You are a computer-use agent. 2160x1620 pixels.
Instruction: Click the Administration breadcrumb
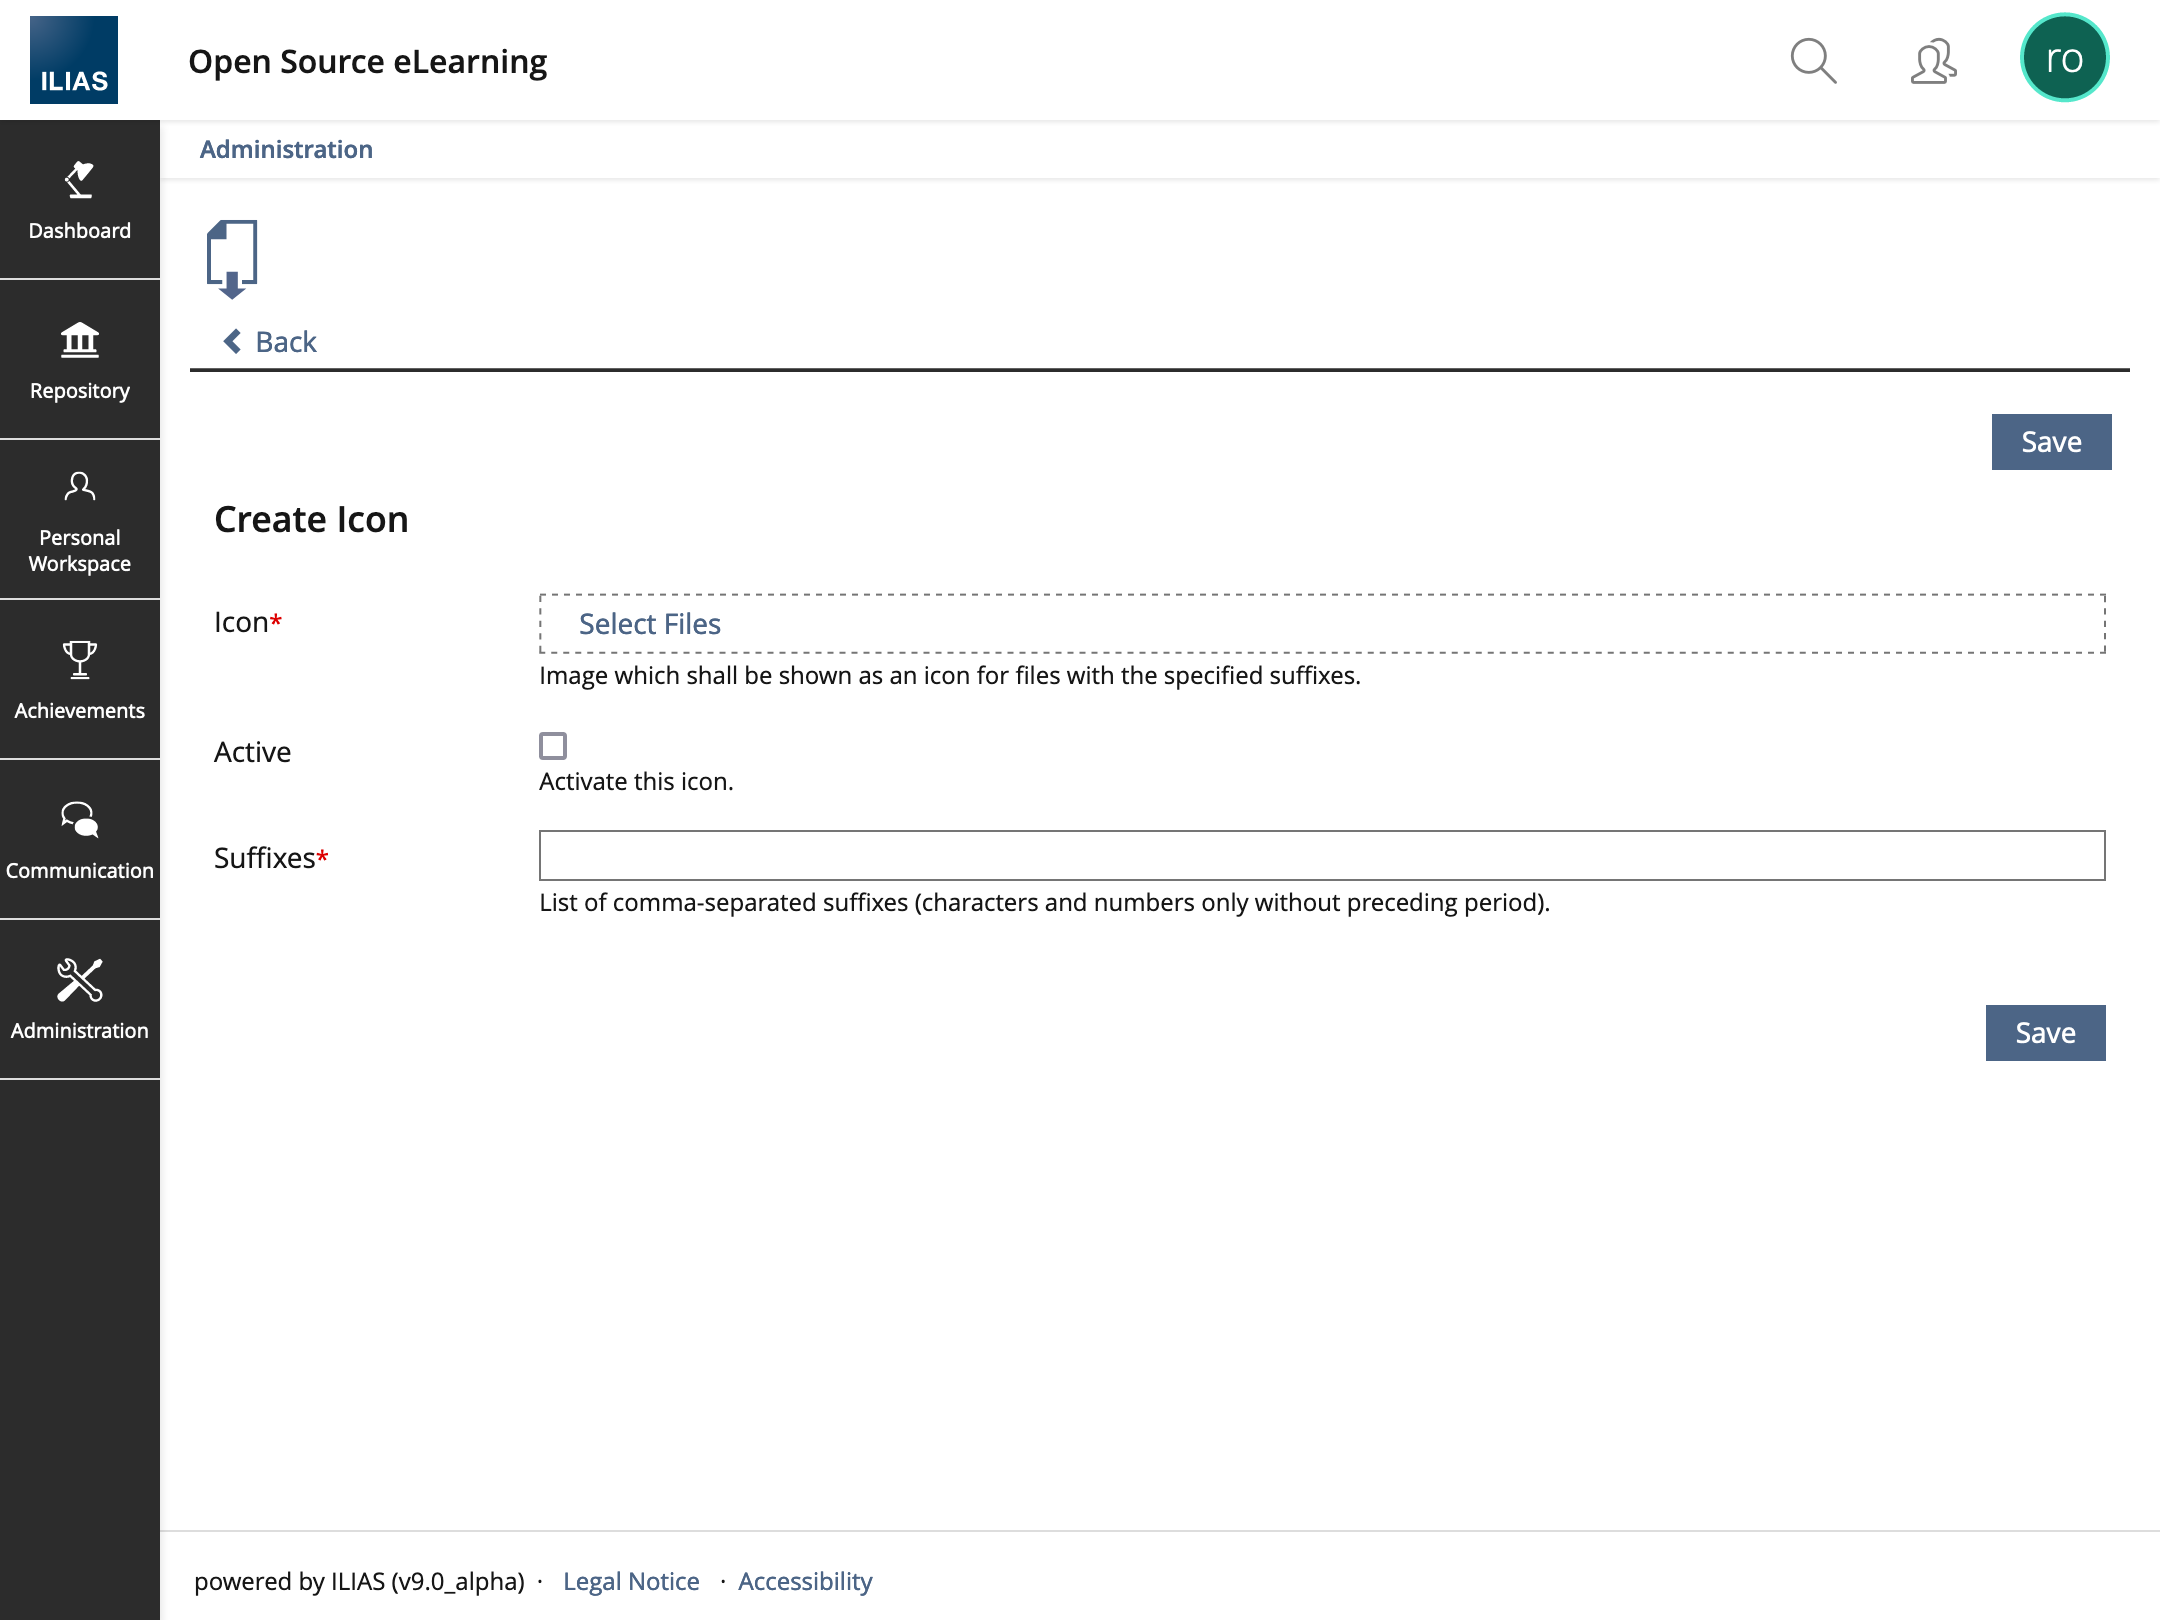[x=286, y=149]
